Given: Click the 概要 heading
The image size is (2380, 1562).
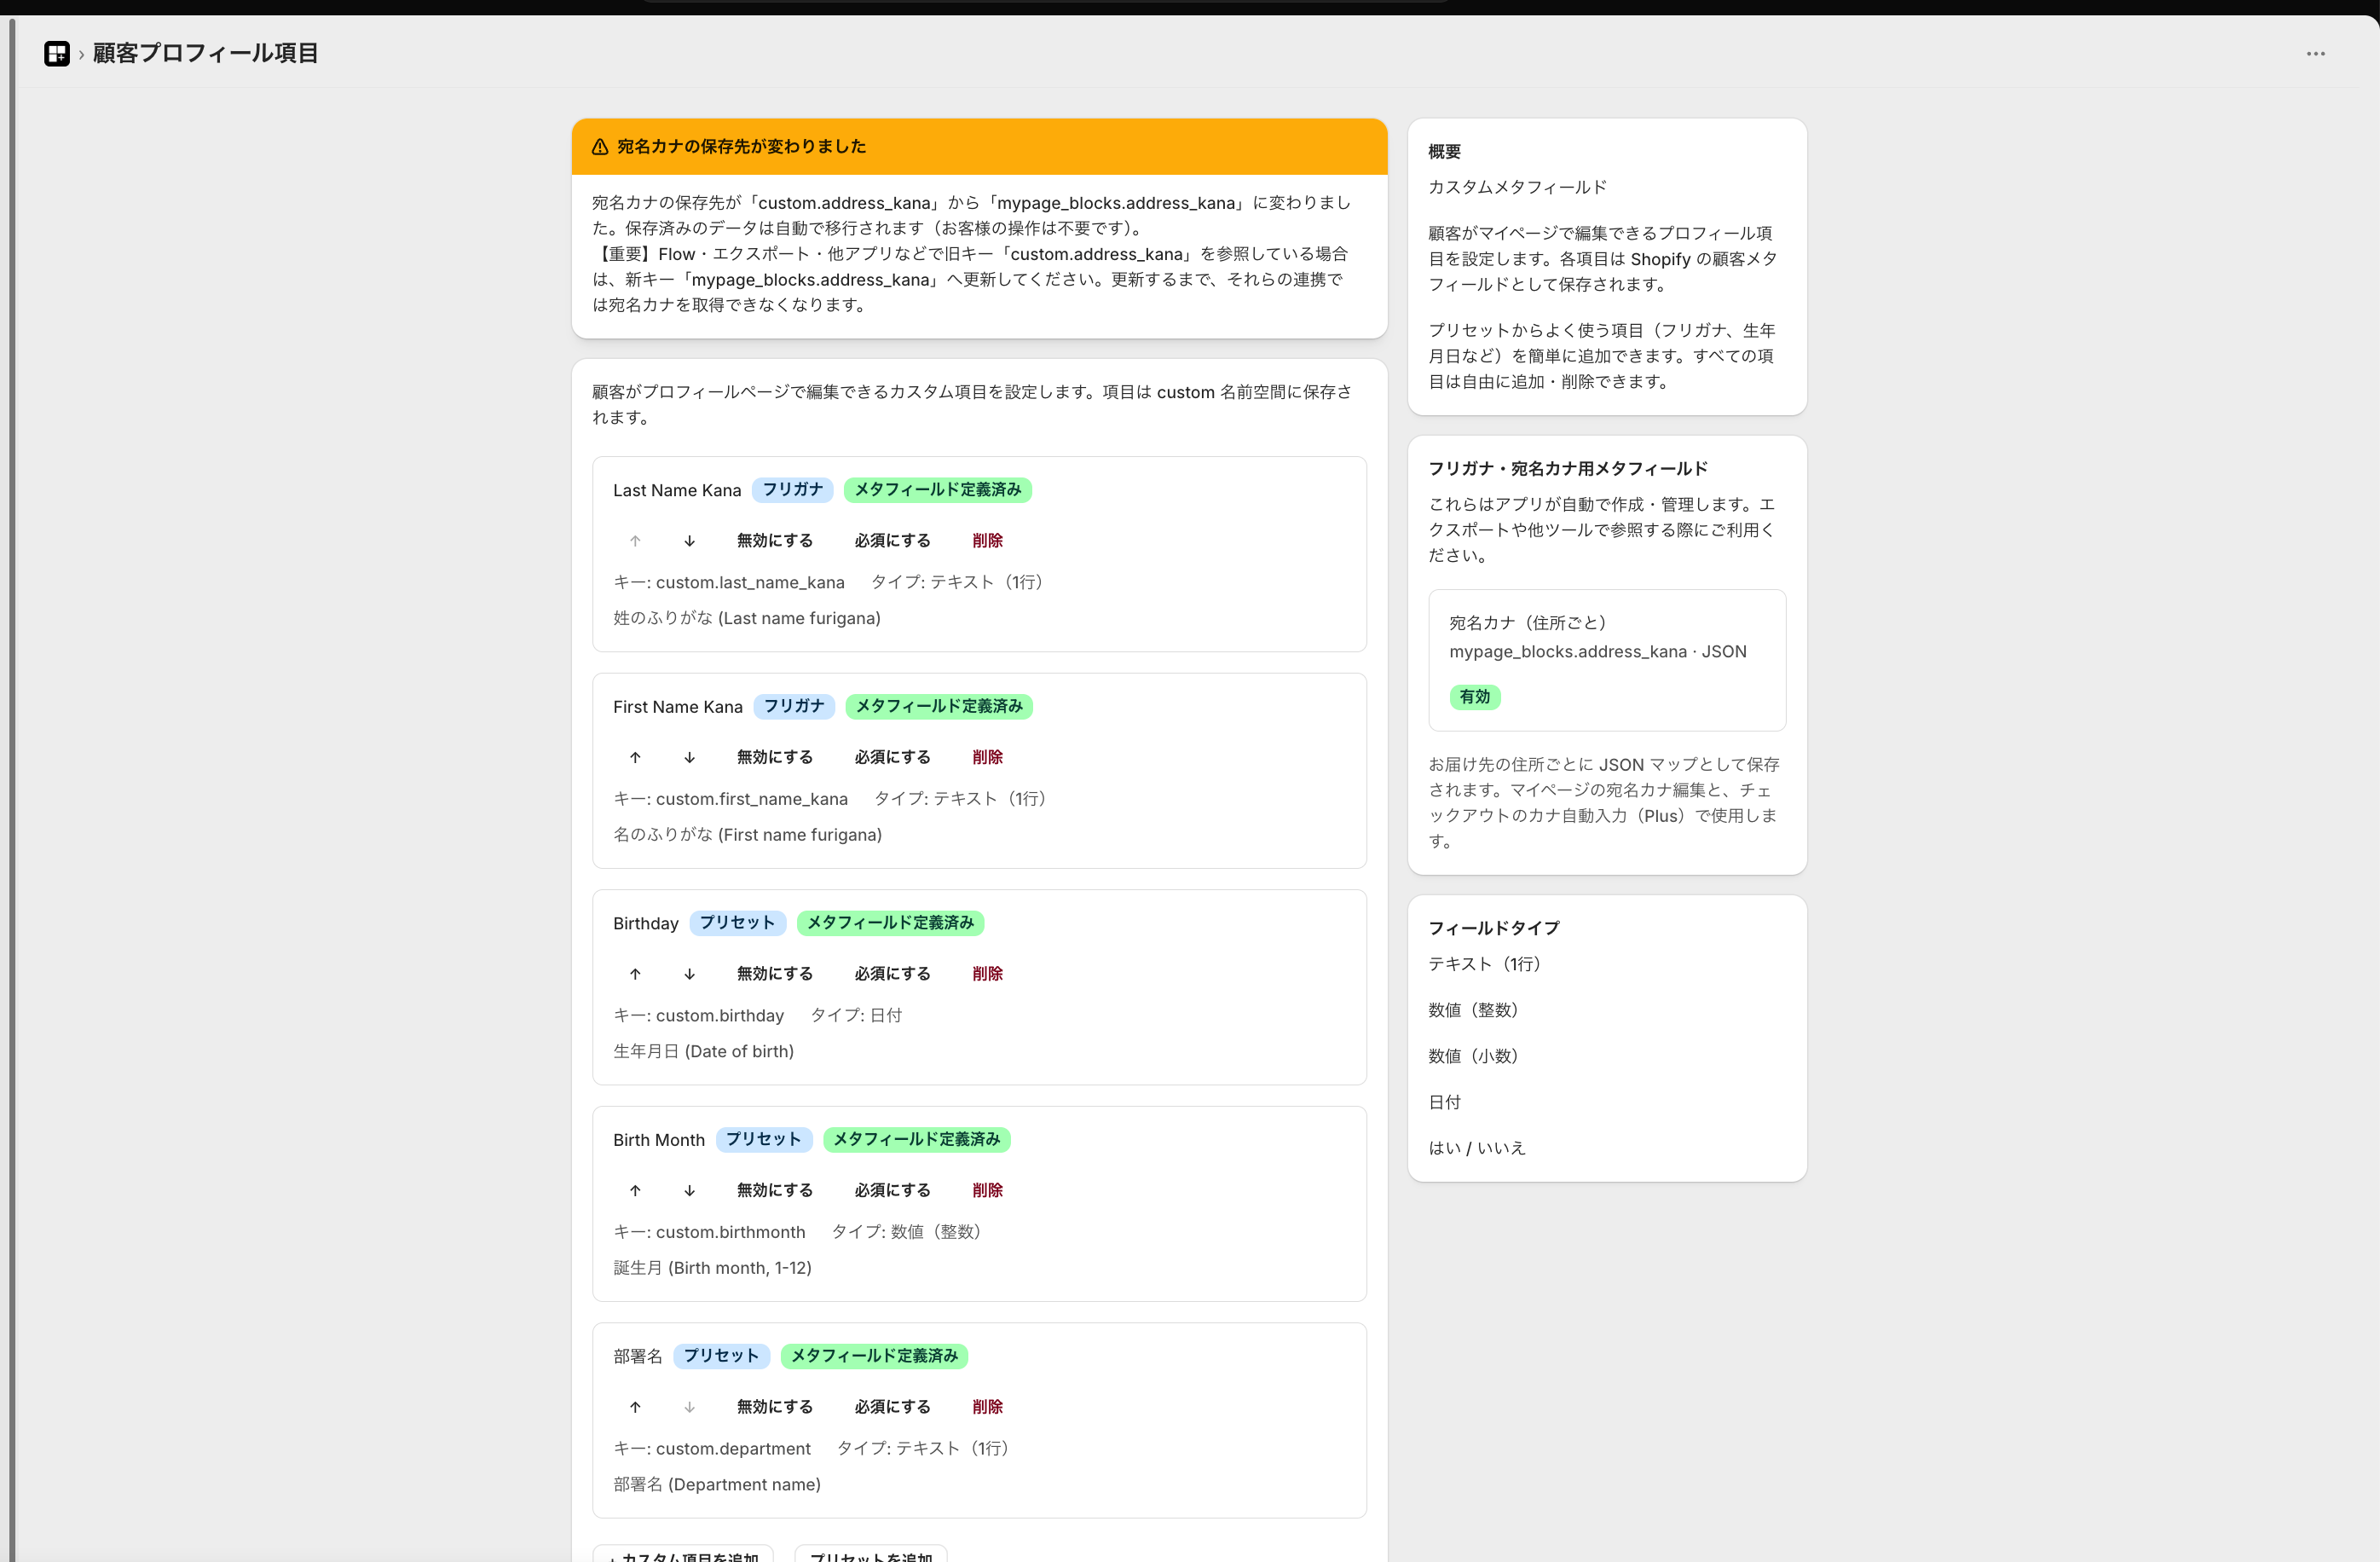Looking at the screenshot, I should tap(1444, 152).
